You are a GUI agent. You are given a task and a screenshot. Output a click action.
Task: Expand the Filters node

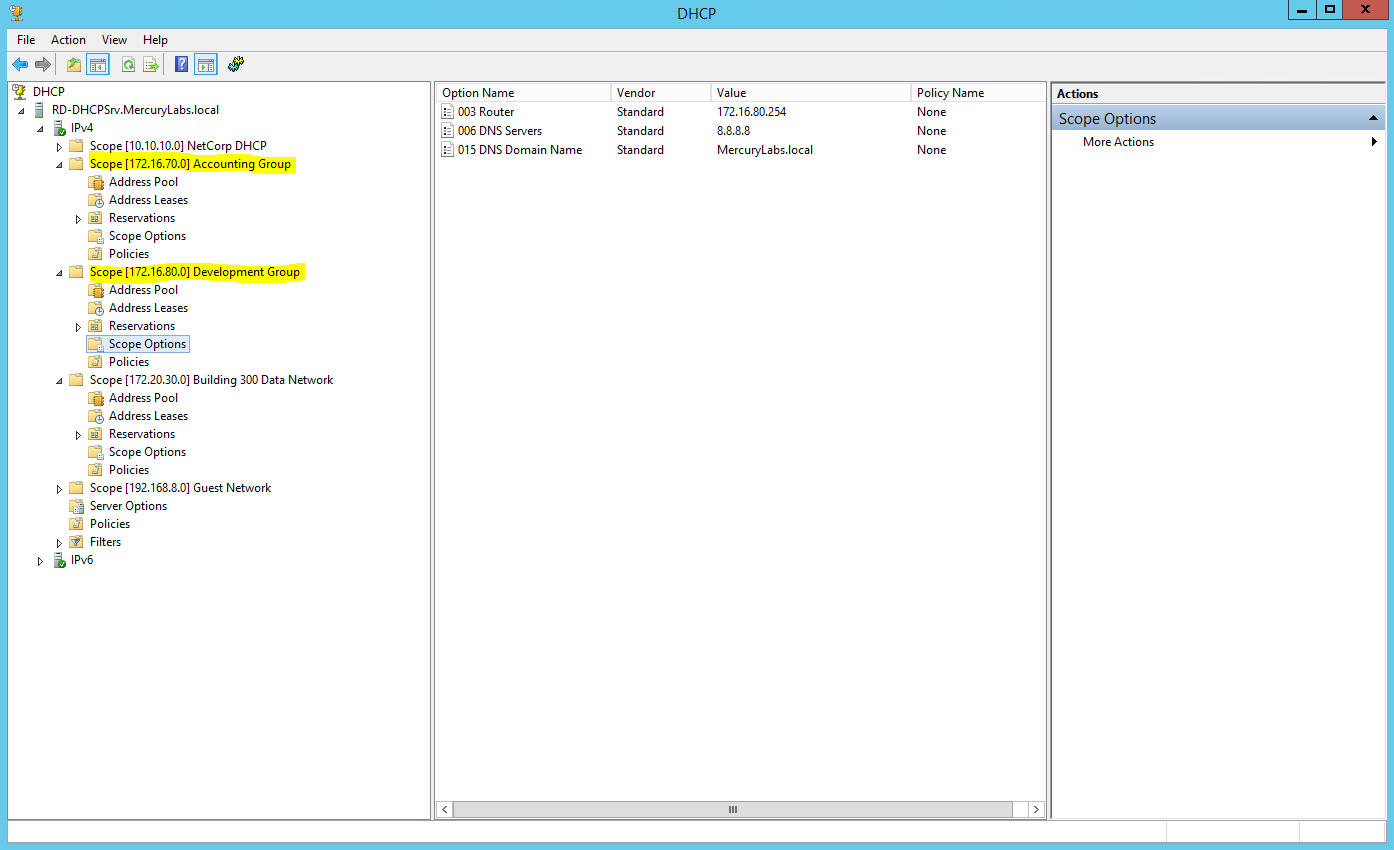click(59, 543)
